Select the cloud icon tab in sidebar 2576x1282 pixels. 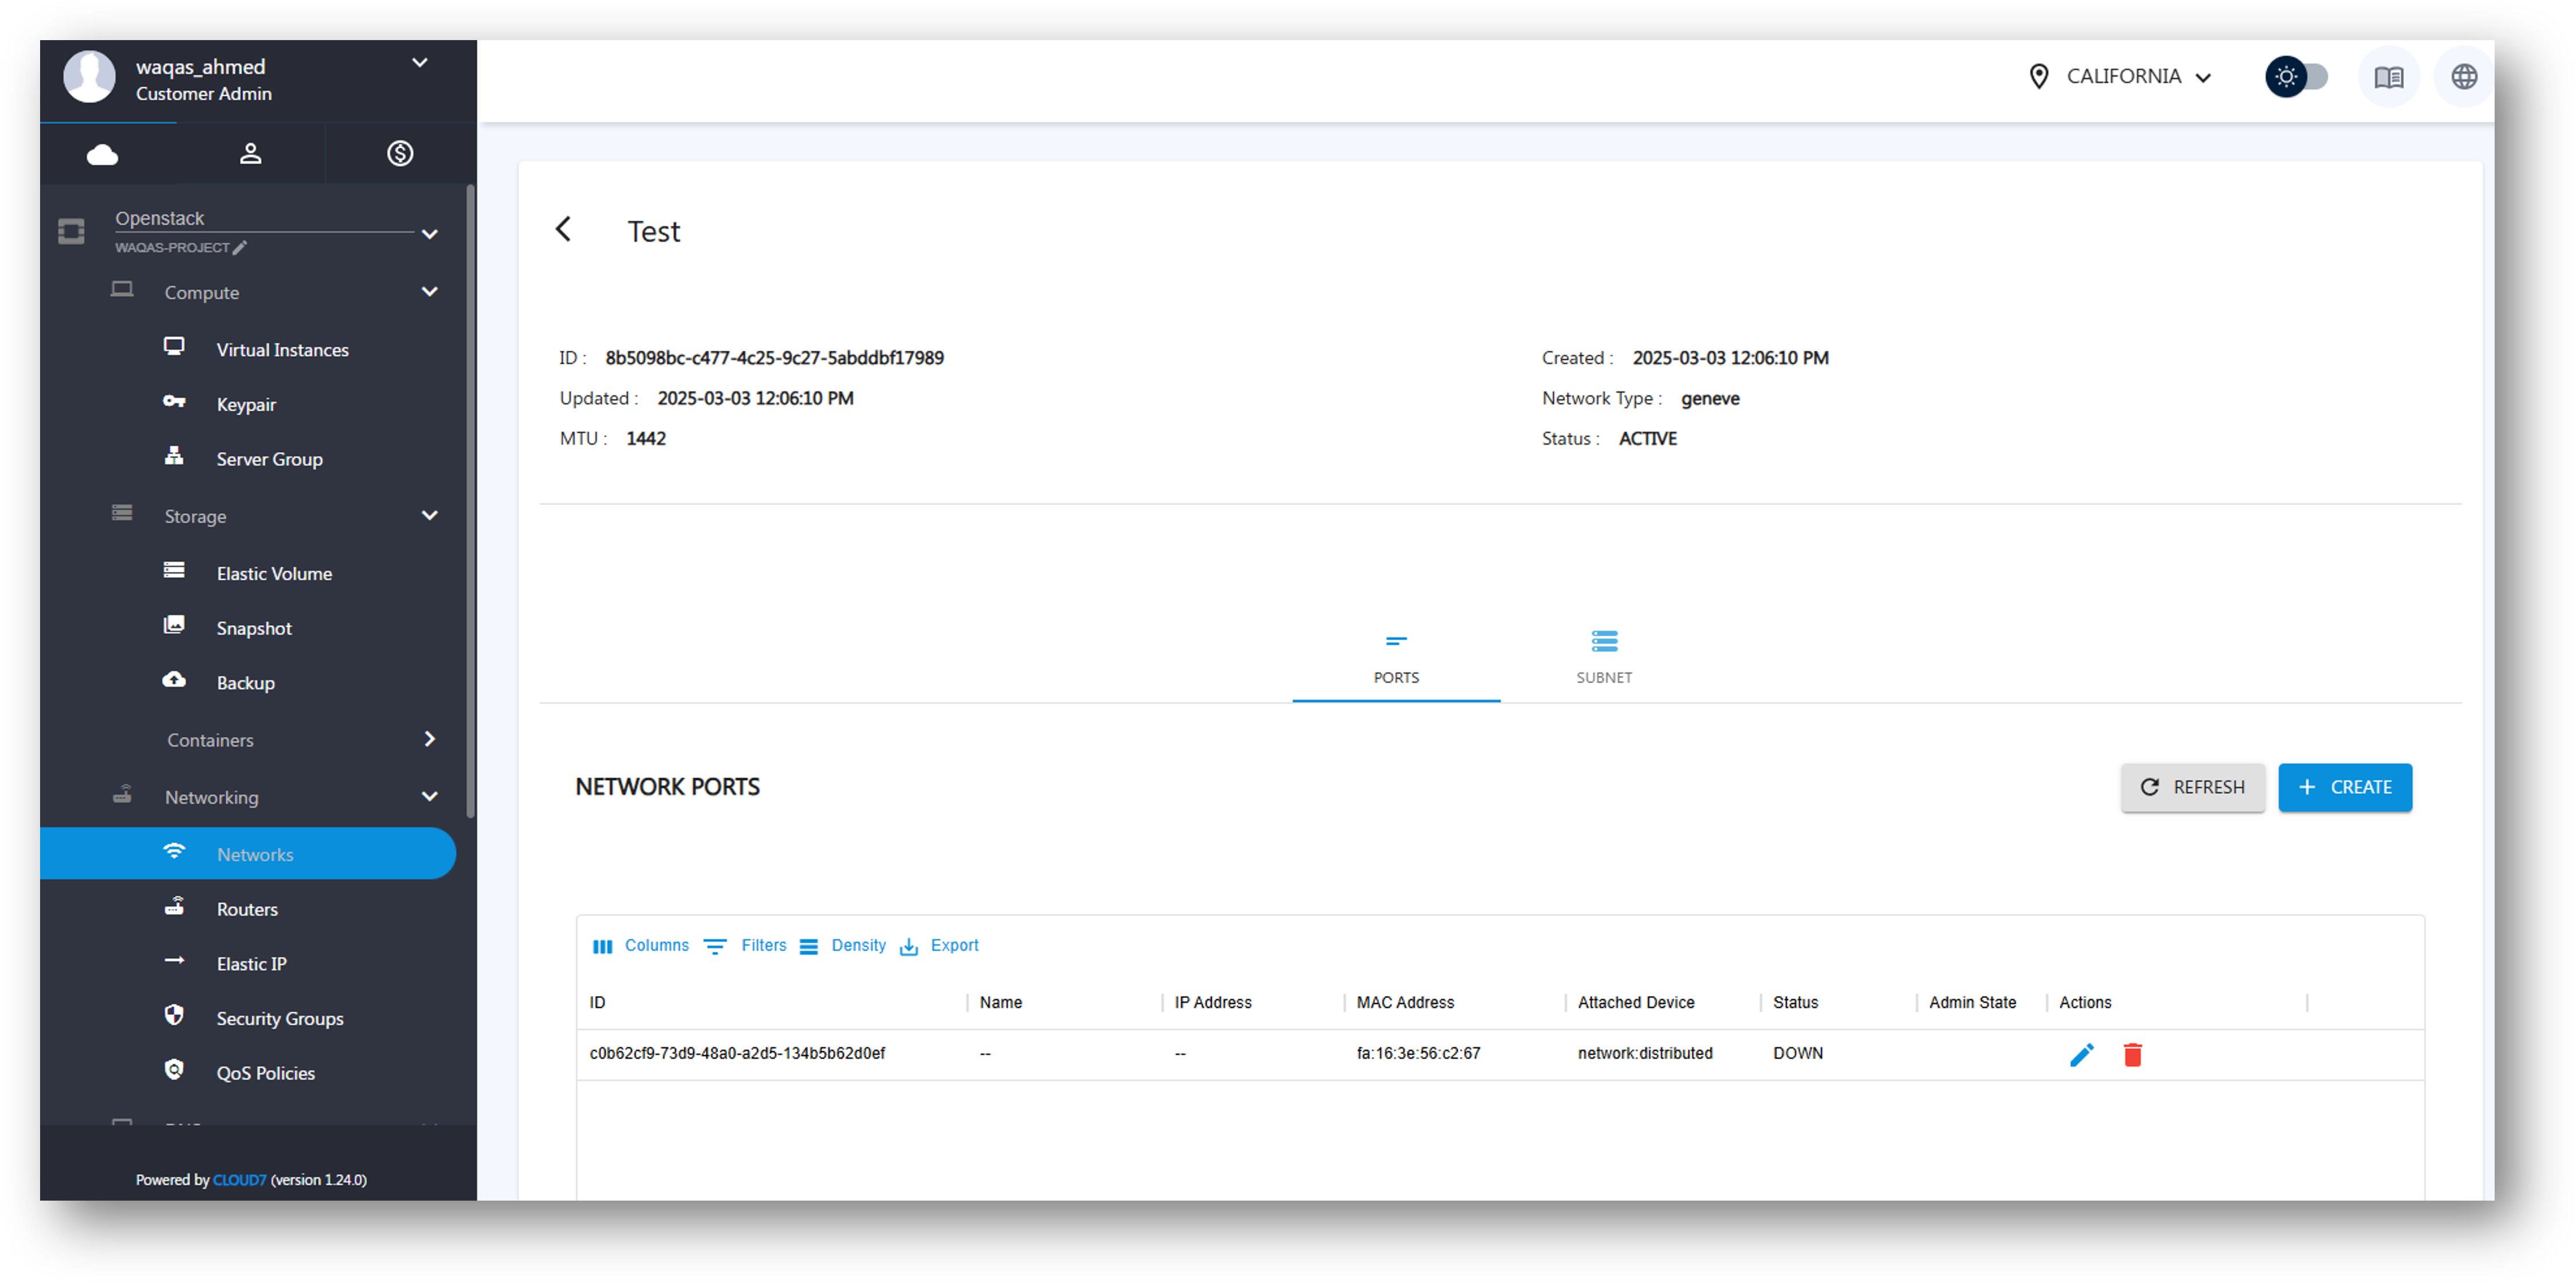tap(102, 153)
